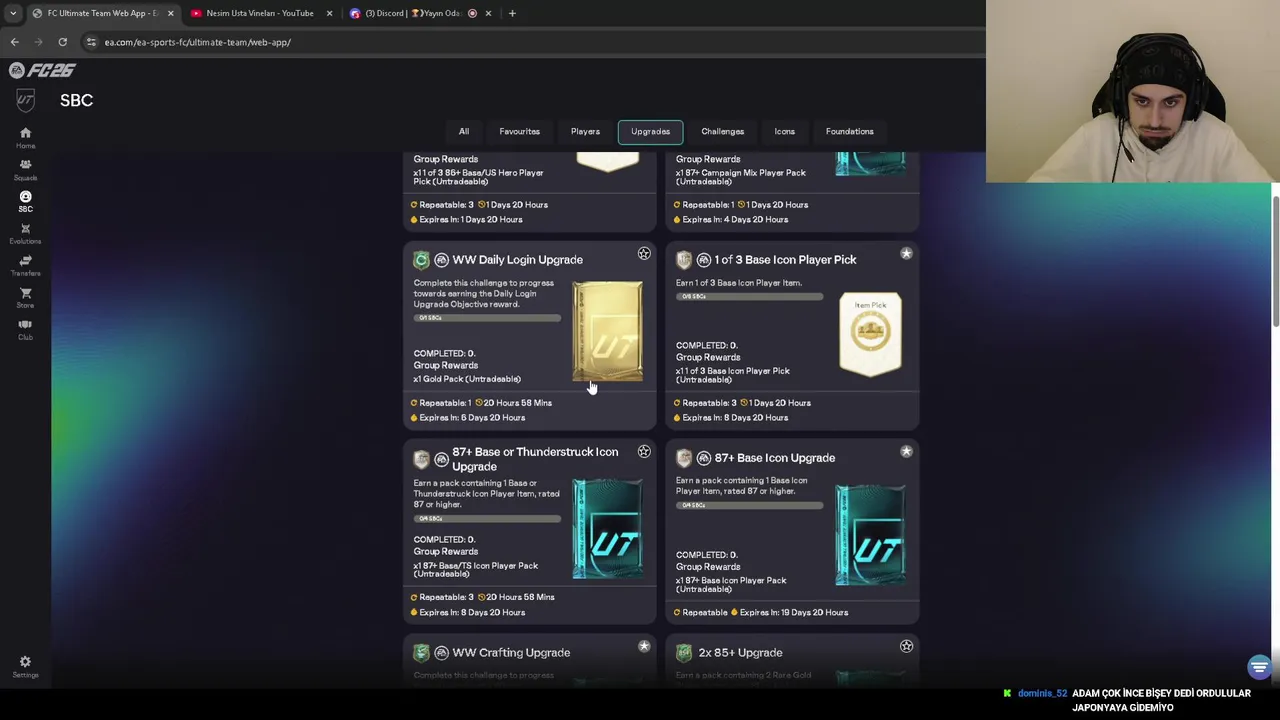Reload the web app page

62,42
